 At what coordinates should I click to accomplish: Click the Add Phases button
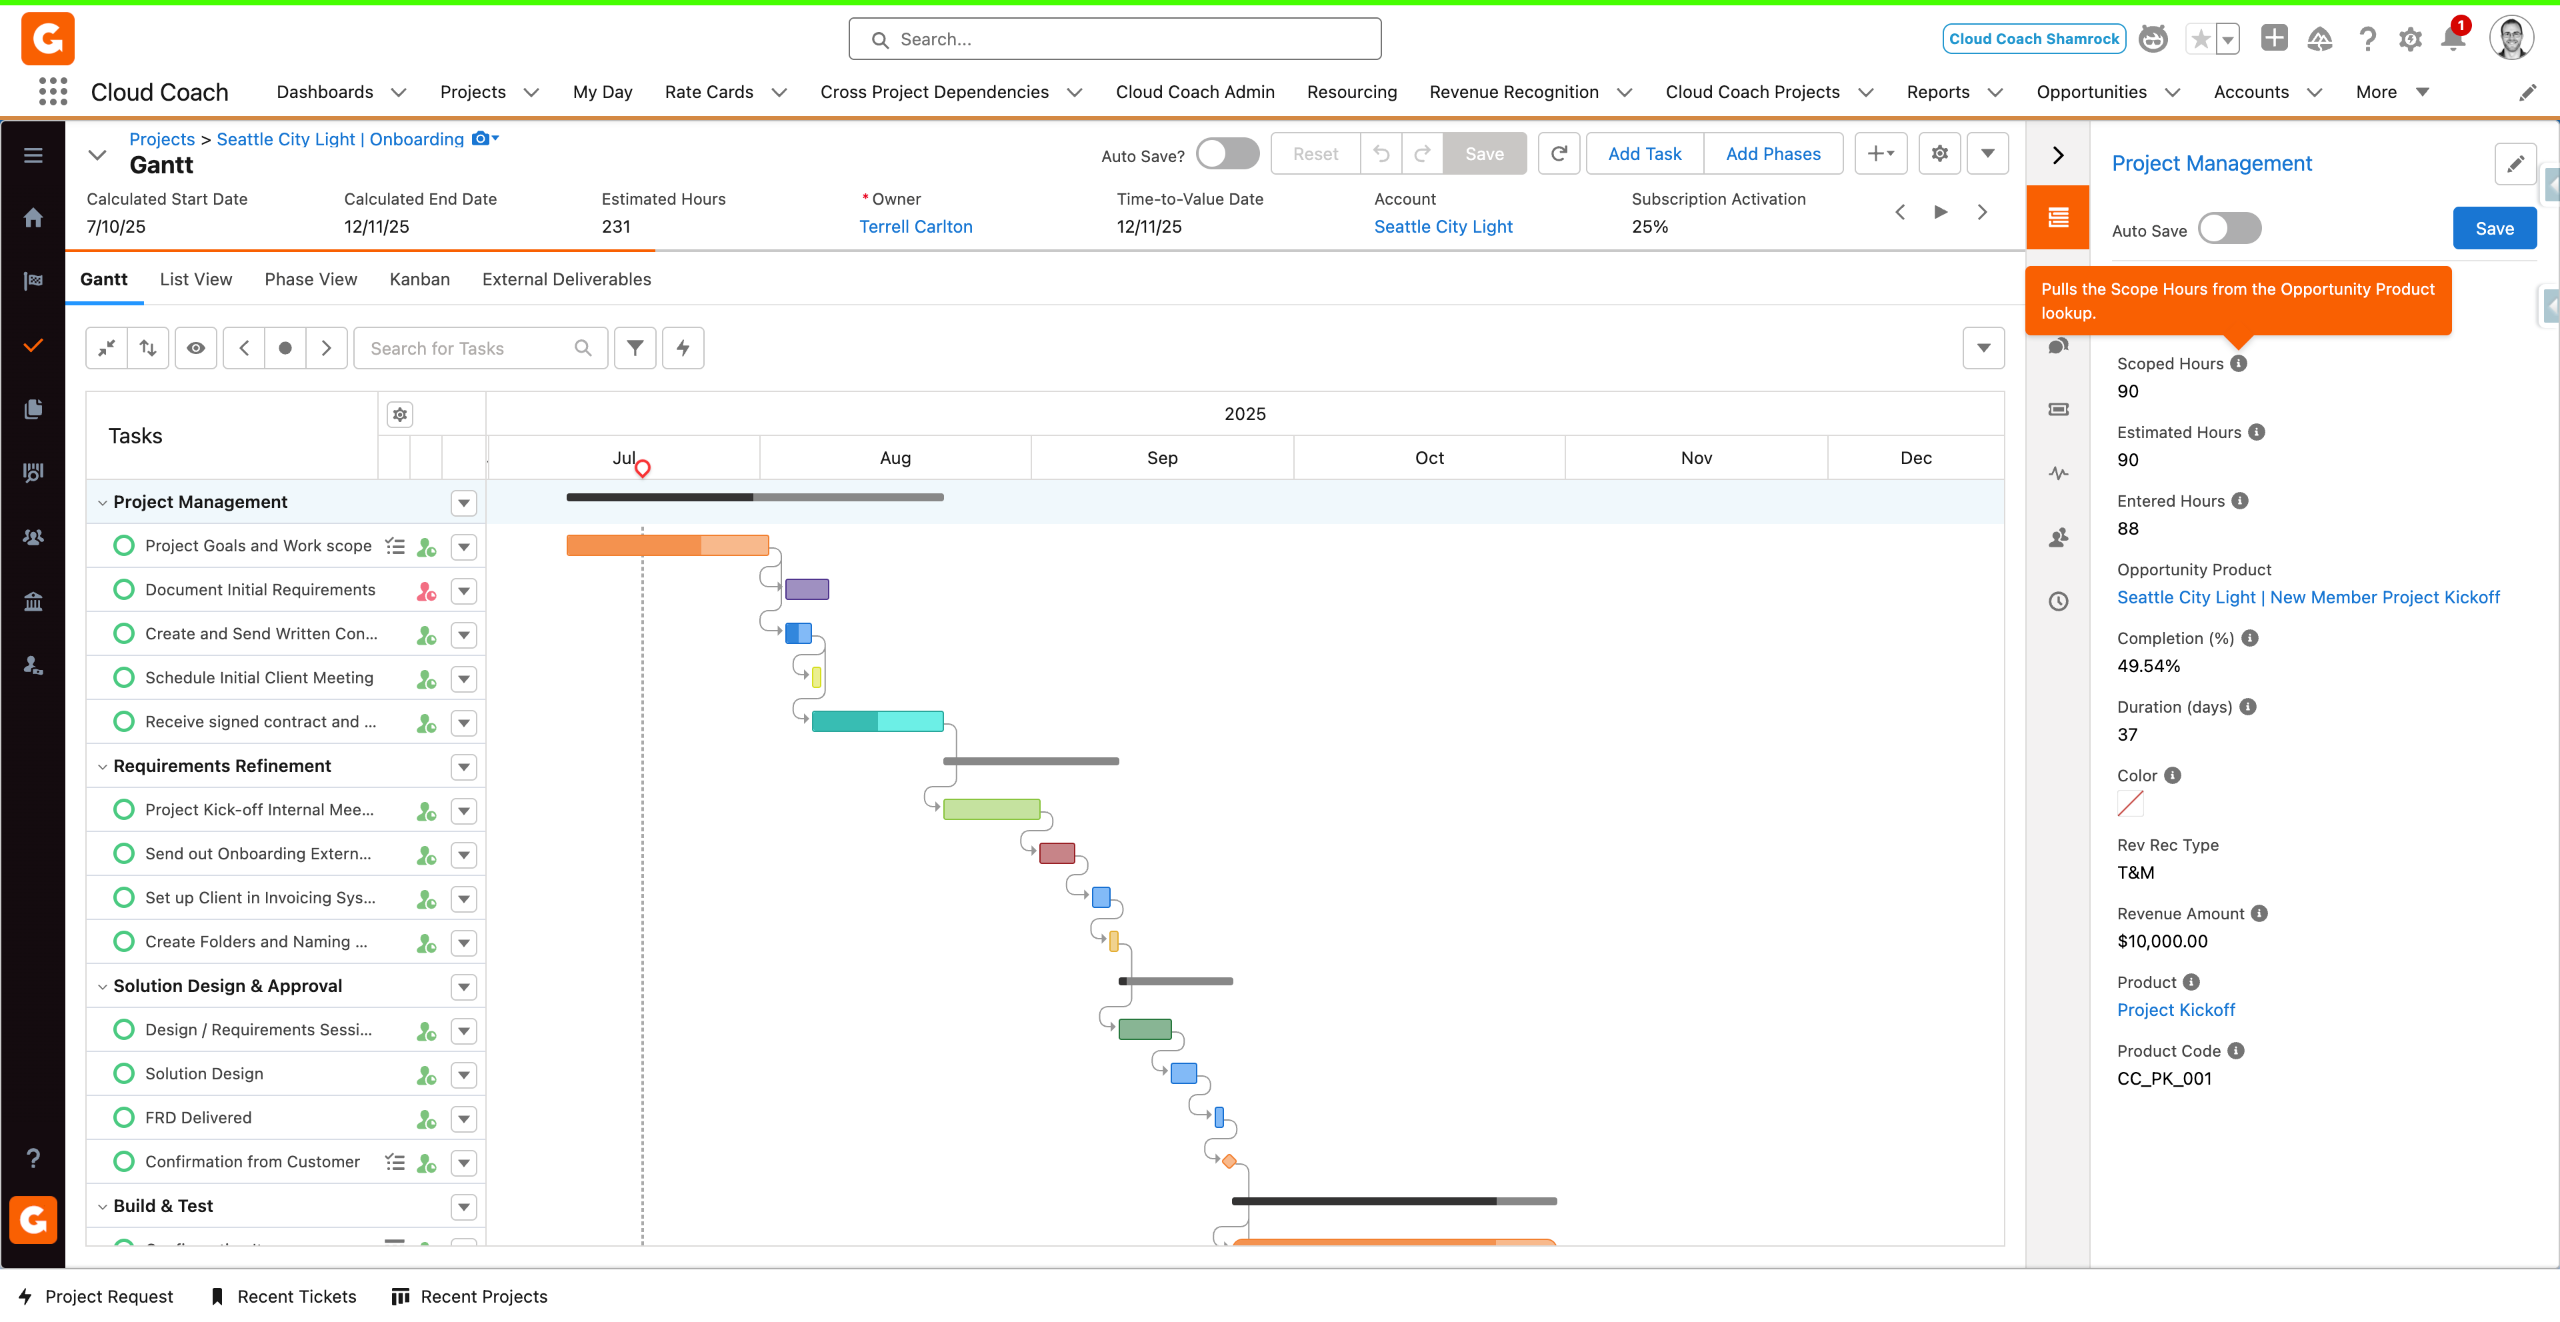click(x=1772, y=154)
